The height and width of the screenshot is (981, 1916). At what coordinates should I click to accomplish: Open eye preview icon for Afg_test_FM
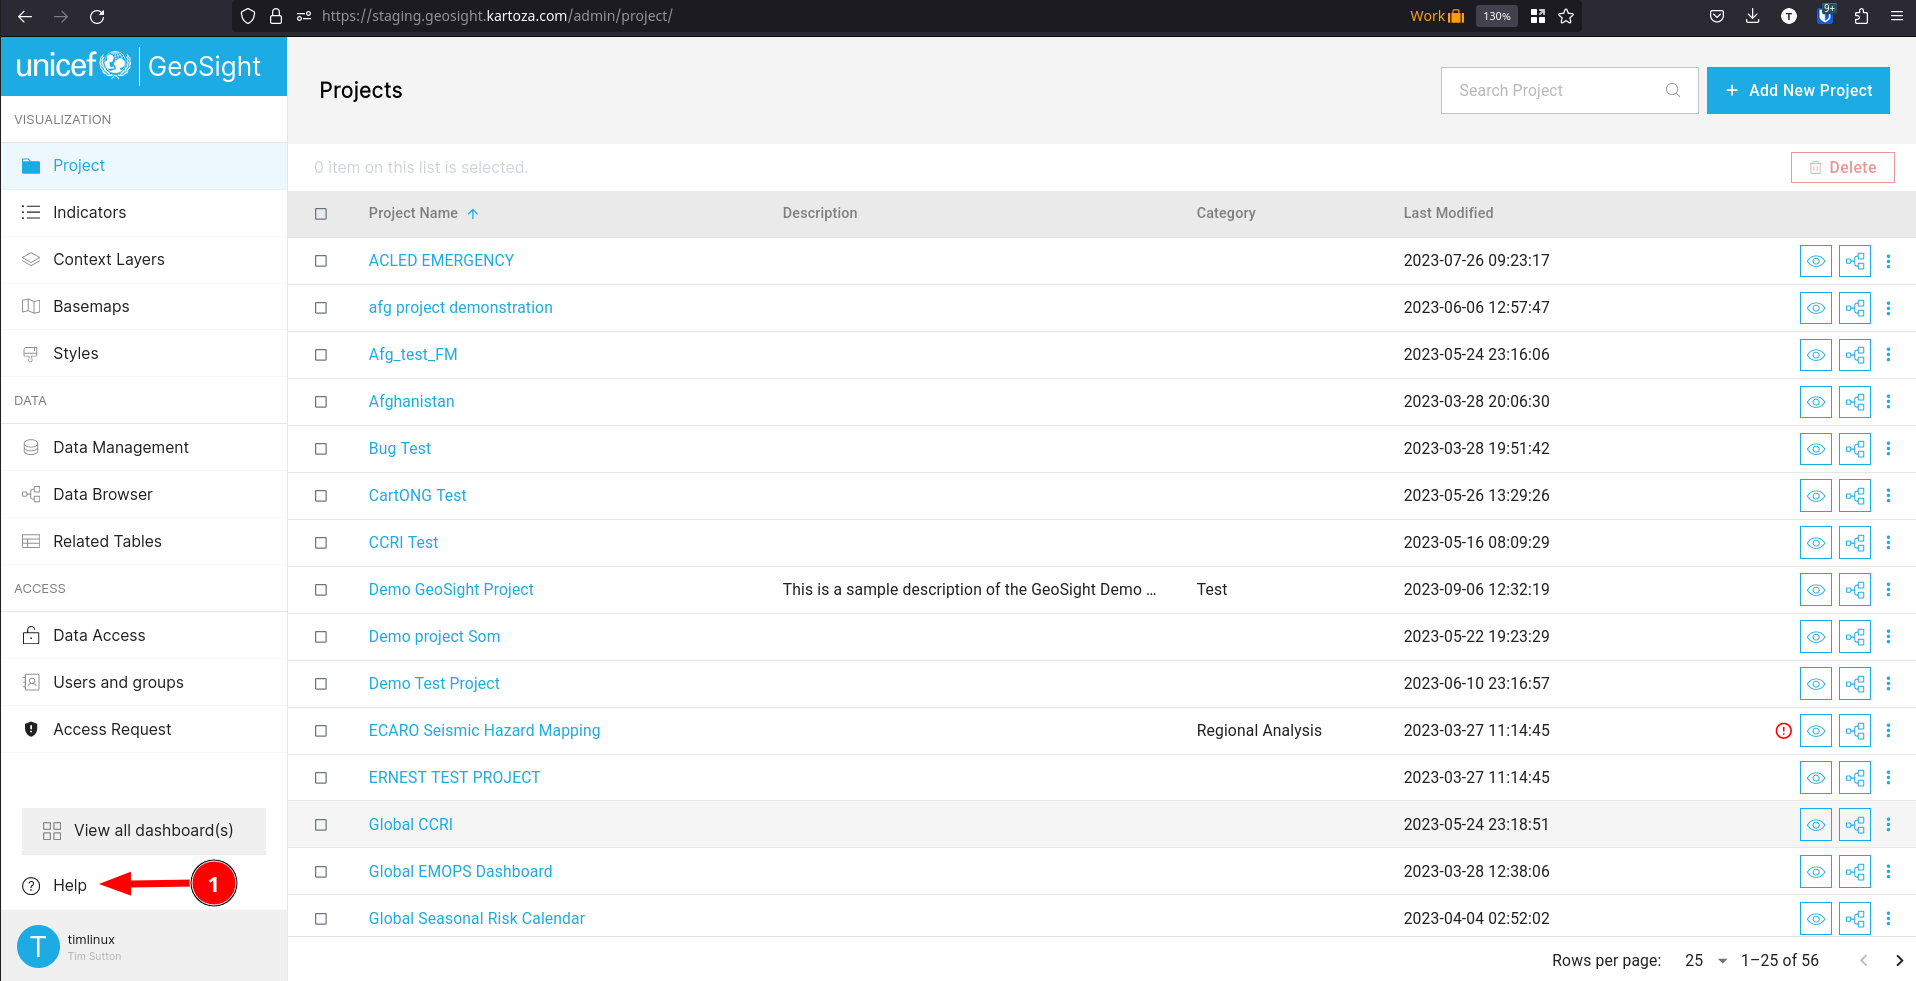[x=1815, y=355]
